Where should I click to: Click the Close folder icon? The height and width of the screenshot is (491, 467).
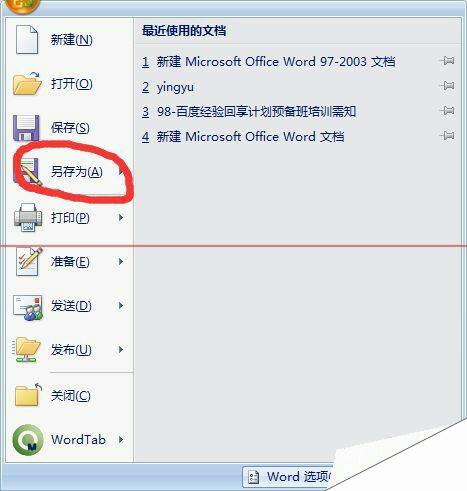coord(28,395)
